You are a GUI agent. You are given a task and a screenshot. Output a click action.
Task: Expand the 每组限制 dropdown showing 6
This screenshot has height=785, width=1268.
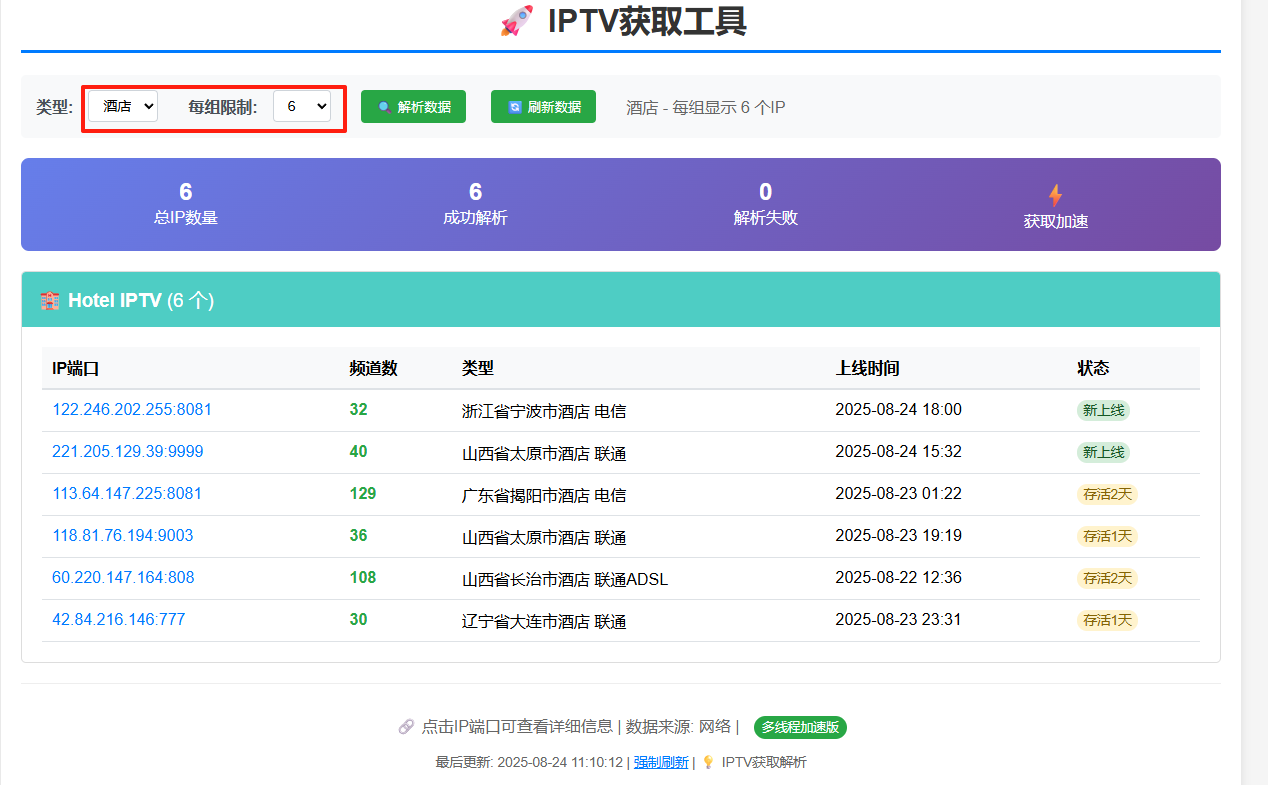click(302, 106)
